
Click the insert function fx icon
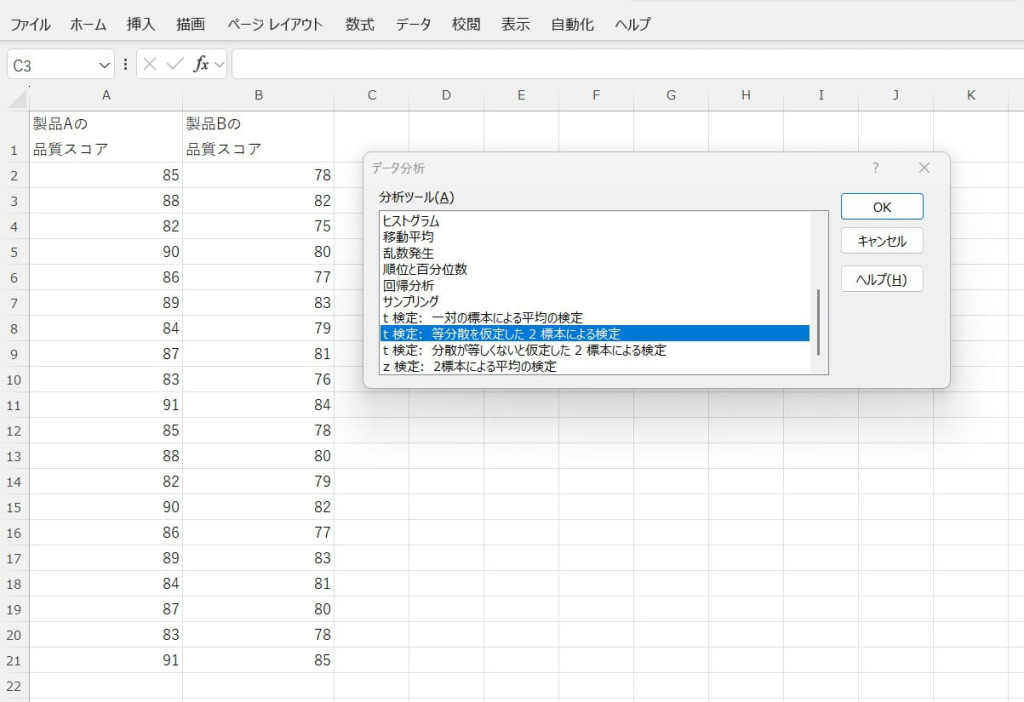[x=201, y=64]
